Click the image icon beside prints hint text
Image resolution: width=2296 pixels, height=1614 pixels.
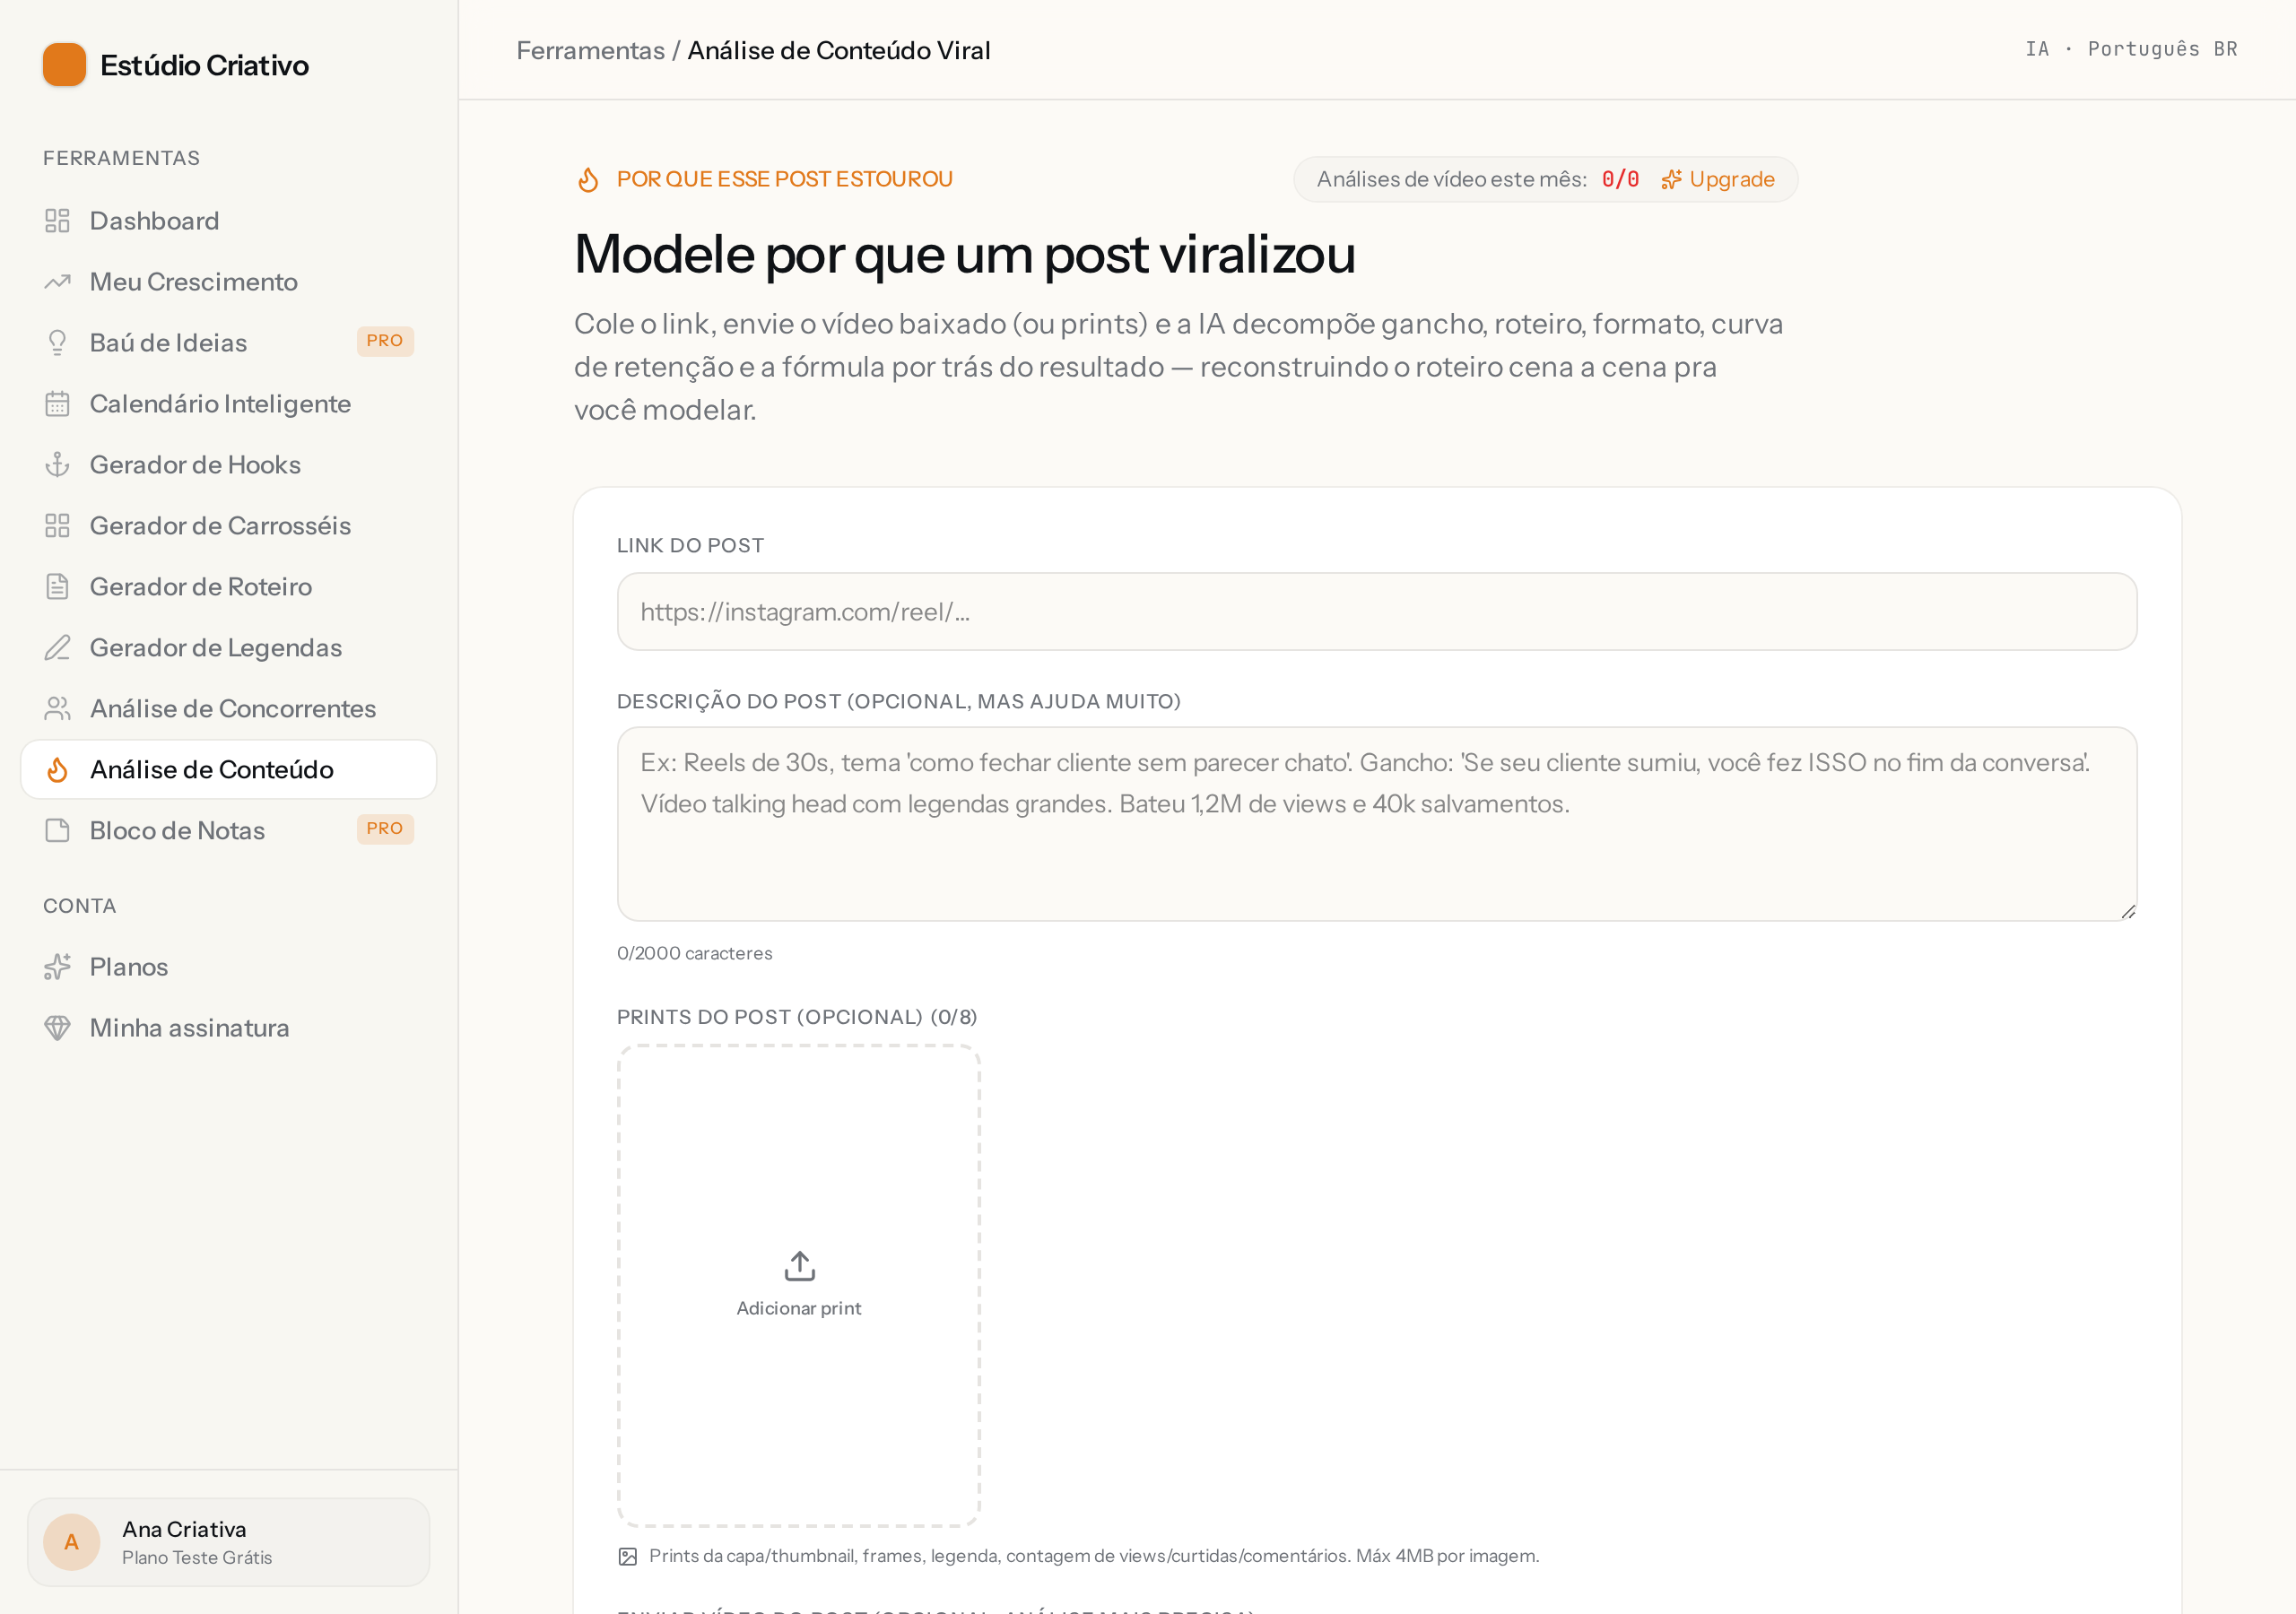click(628, 1556)
